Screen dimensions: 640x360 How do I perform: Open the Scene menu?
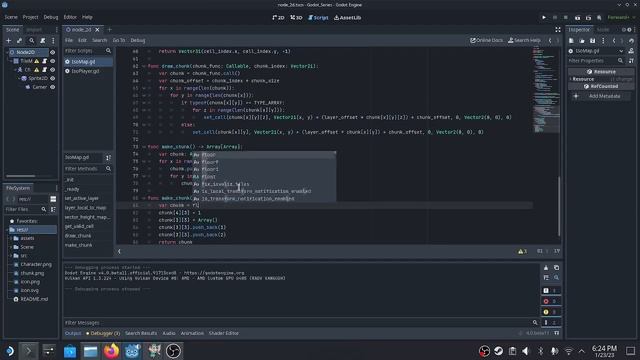[11, 17]
